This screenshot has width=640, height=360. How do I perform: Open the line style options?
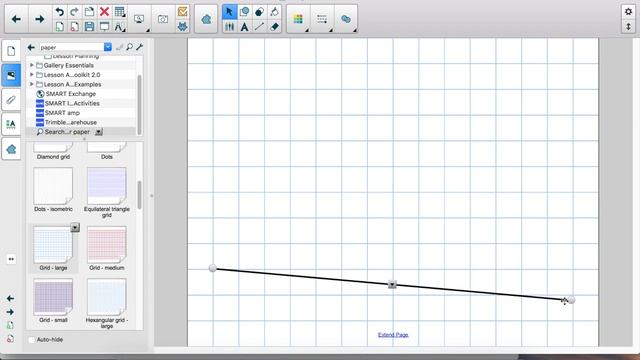tap(322, 19)
